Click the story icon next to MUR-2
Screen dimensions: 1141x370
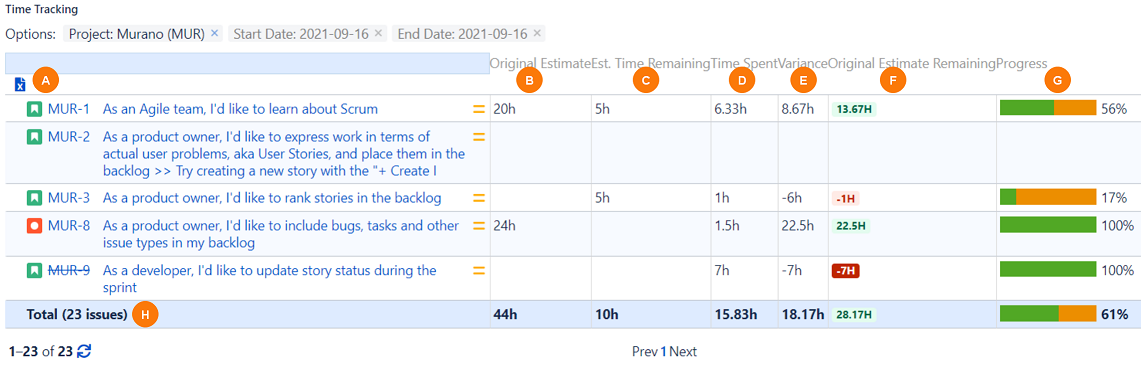click(34, 136)
